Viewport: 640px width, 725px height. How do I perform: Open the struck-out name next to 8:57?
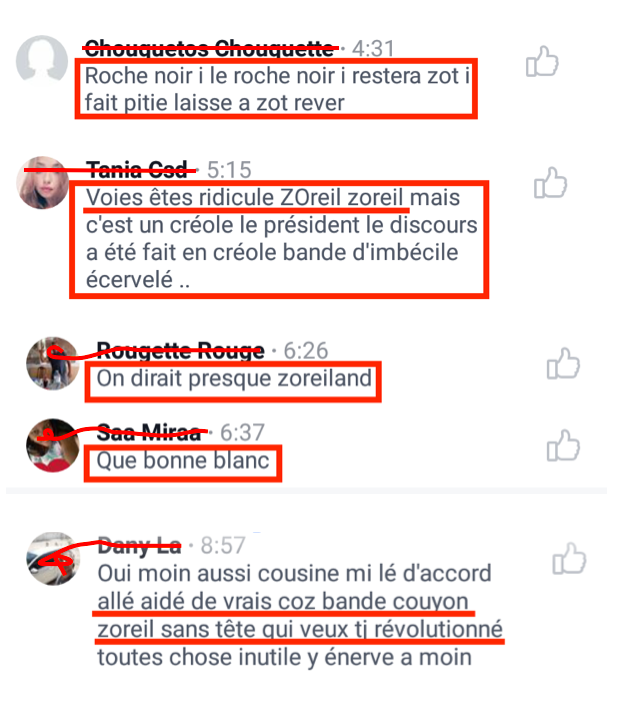139,546
